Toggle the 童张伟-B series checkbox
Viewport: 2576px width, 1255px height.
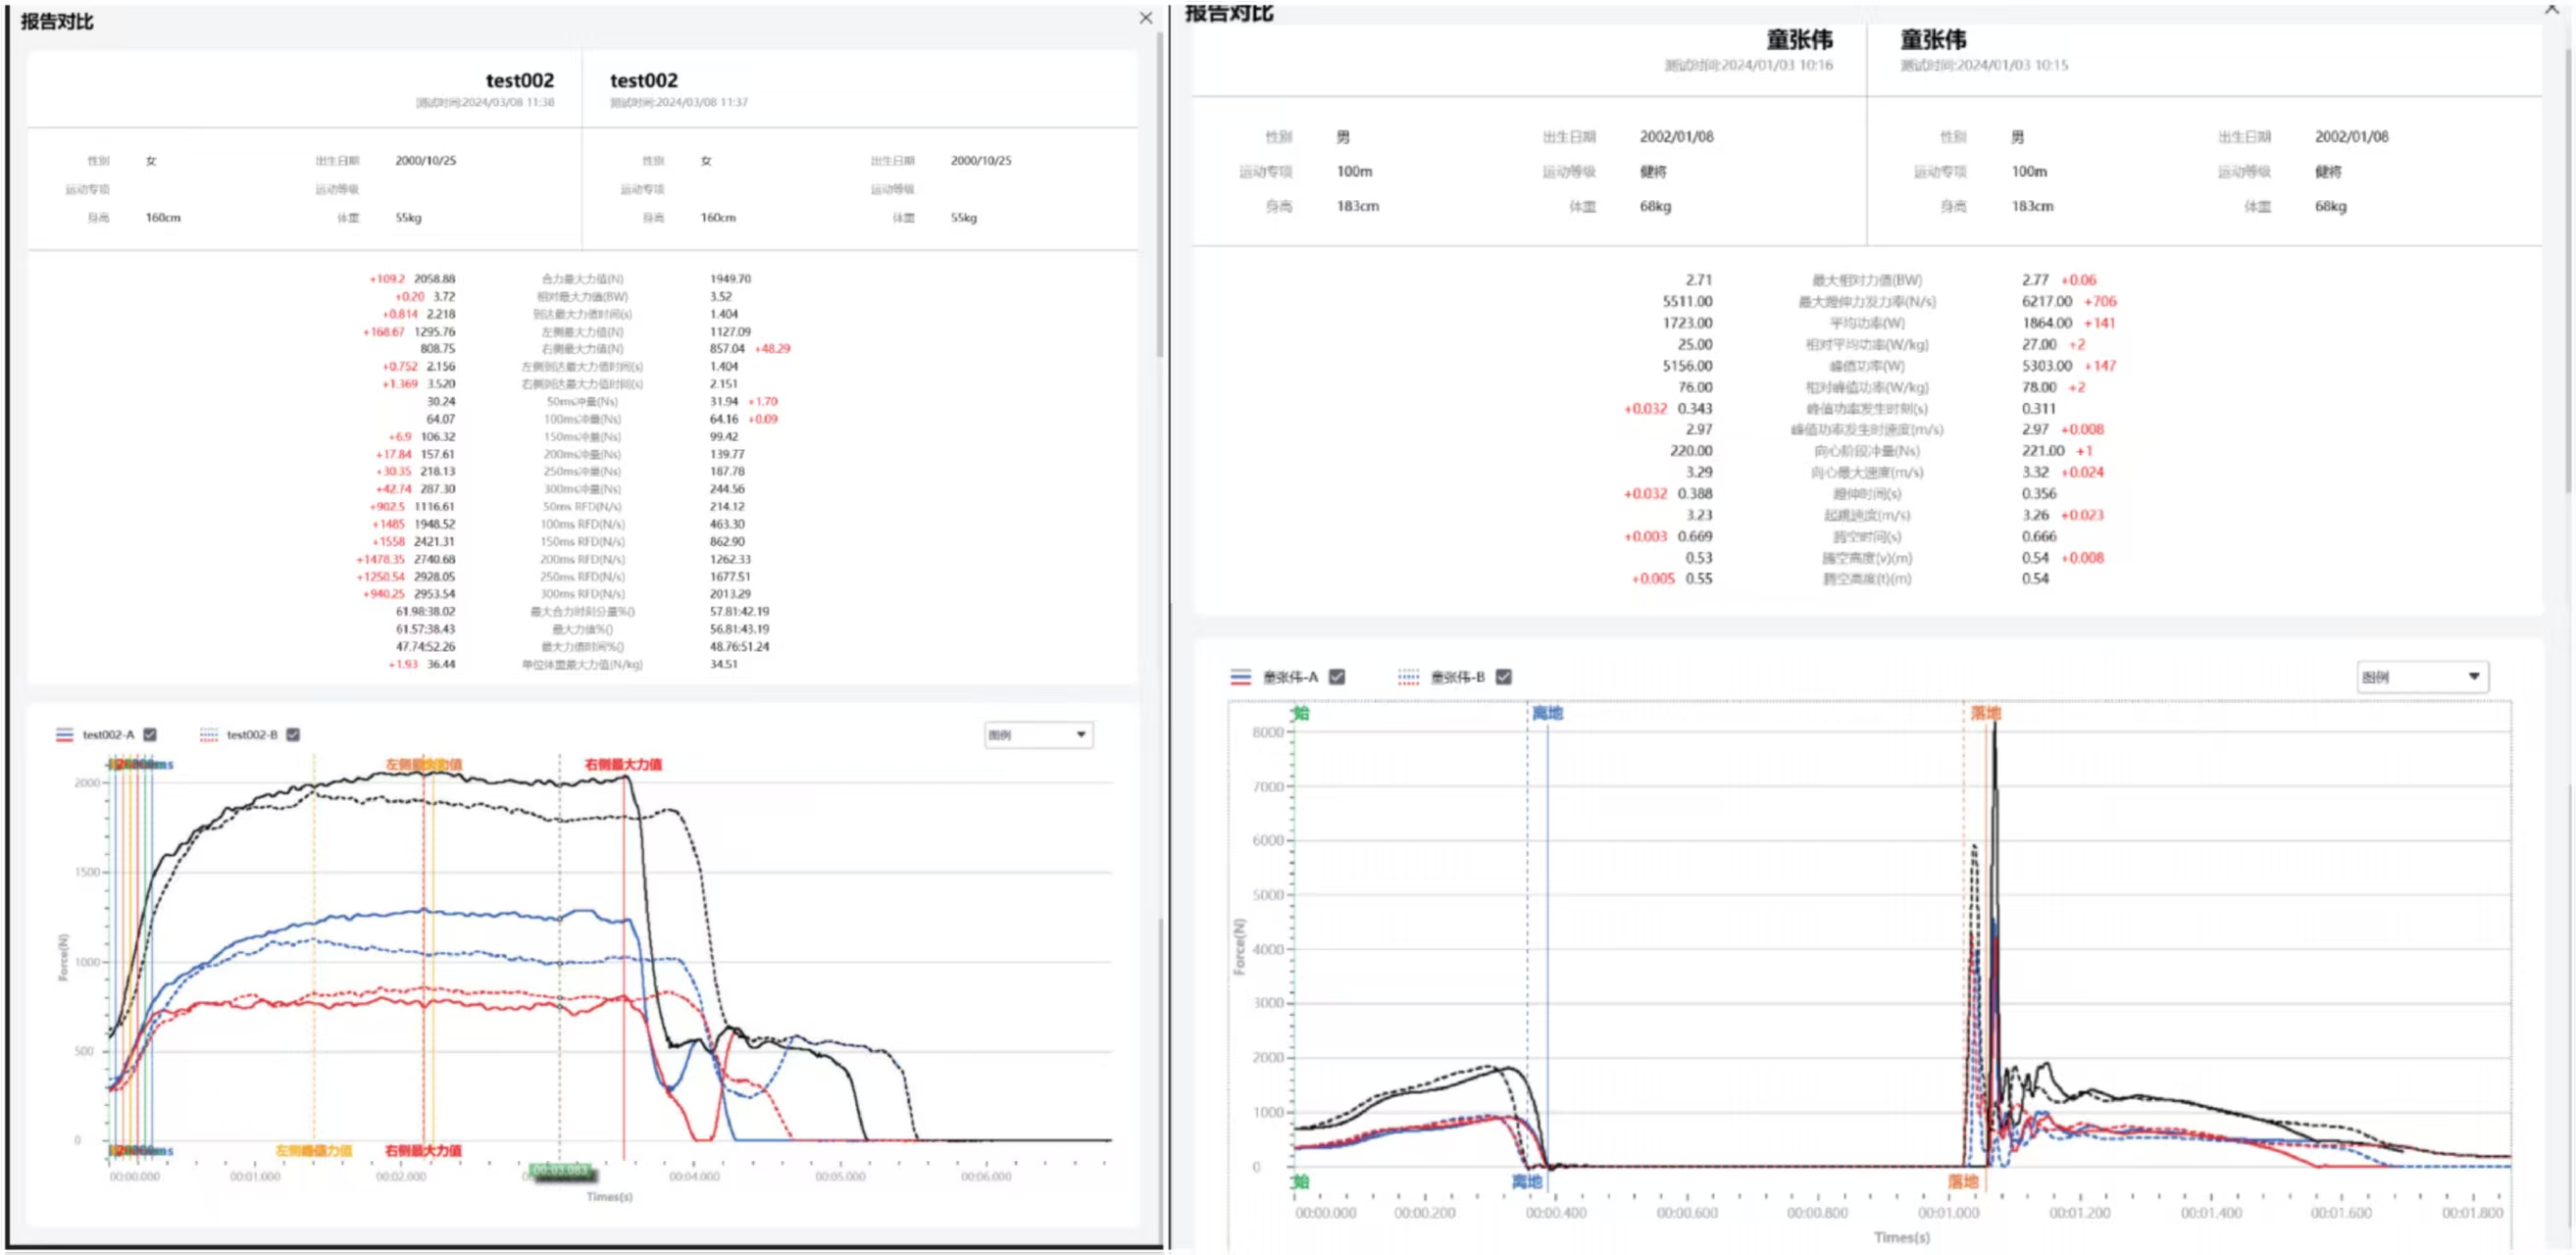pyautogui.click(x=1503, y=677)
